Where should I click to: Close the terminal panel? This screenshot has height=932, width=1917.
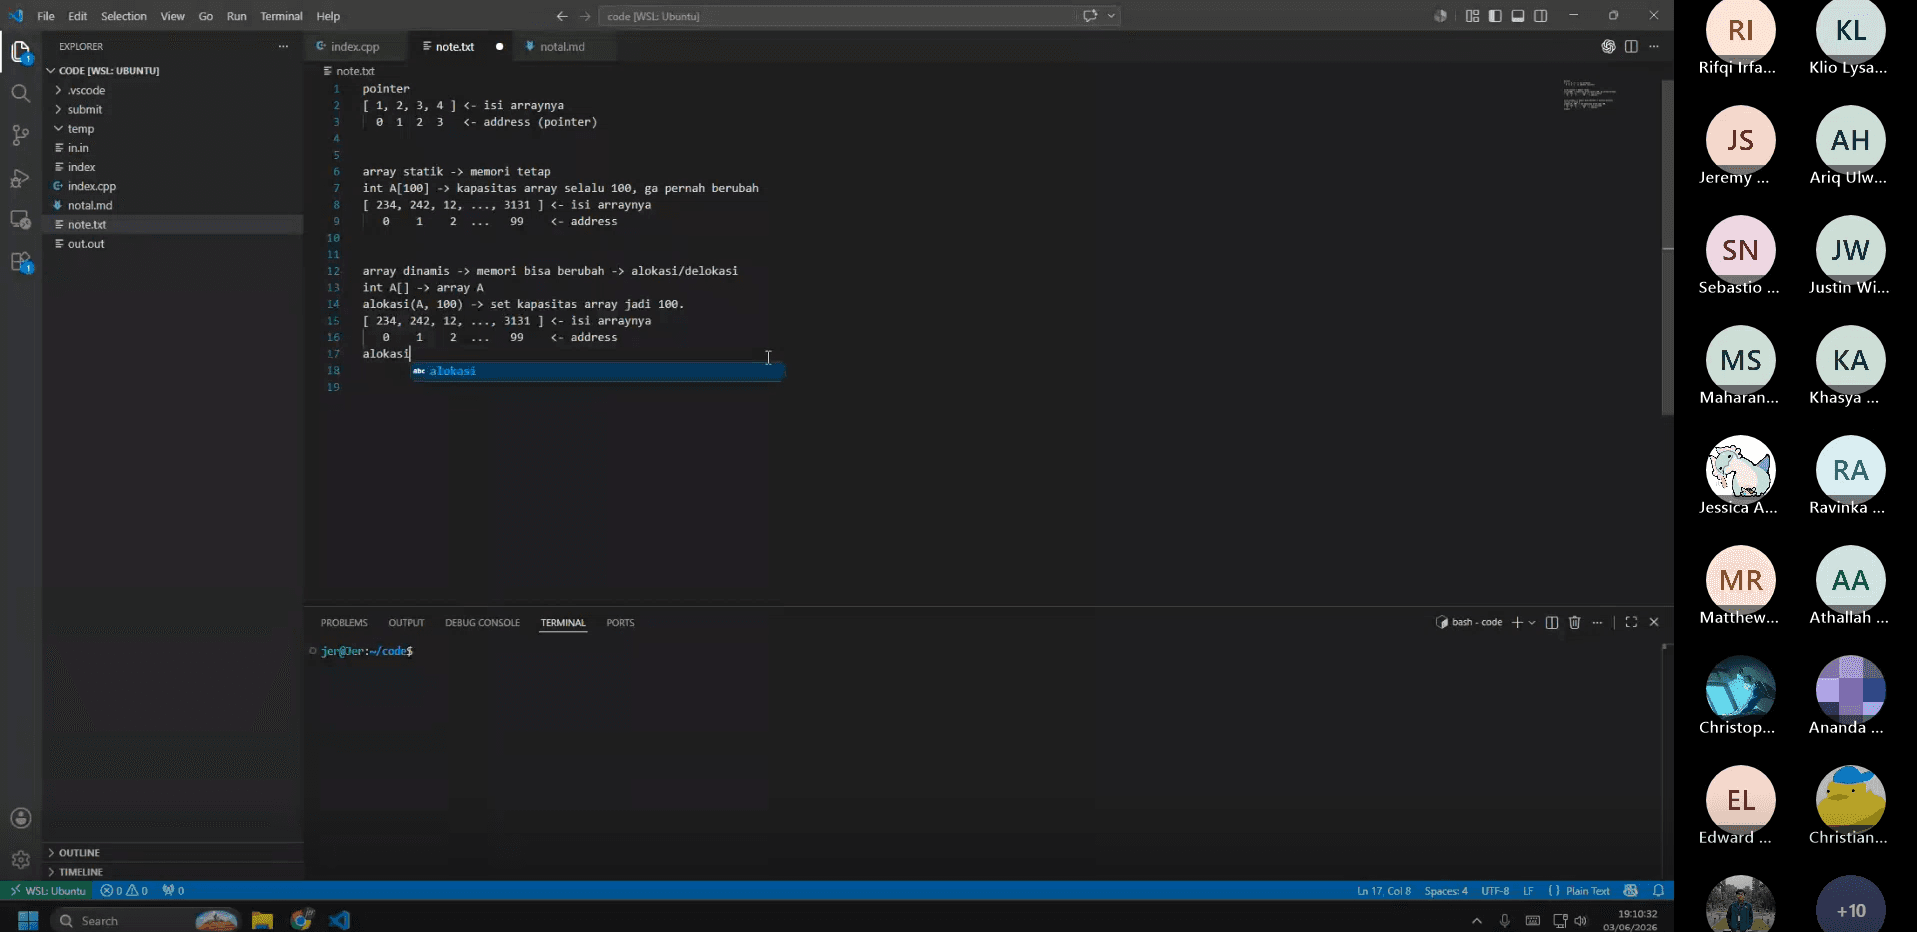click(x=1654, y=622)
